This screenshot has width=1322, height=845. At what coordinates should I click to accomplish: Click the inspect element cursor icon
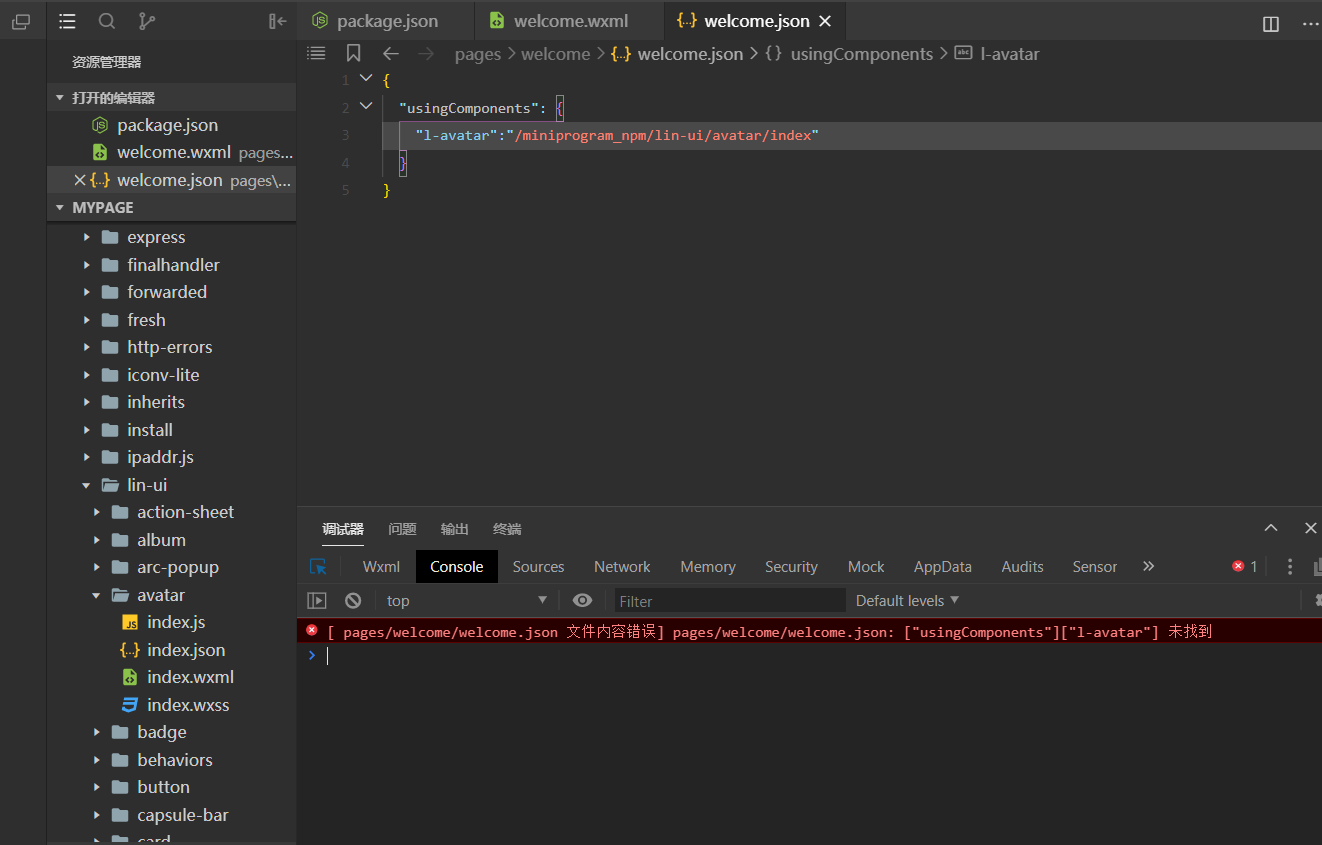(x=318, y=566)
